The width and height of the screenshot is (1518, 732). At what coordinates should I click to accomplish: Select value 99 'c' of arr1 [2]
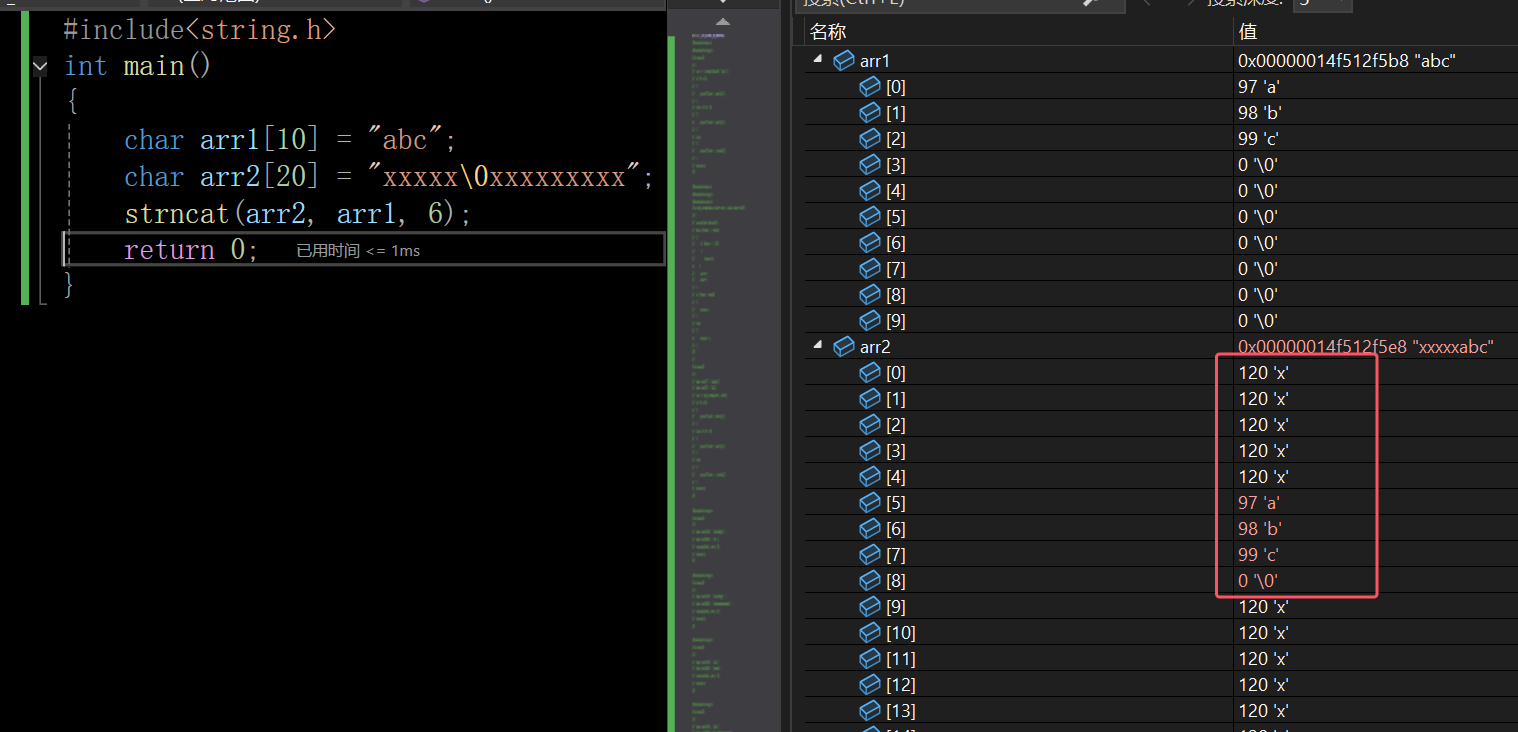pyautogui.click(x=1260, y=139)
